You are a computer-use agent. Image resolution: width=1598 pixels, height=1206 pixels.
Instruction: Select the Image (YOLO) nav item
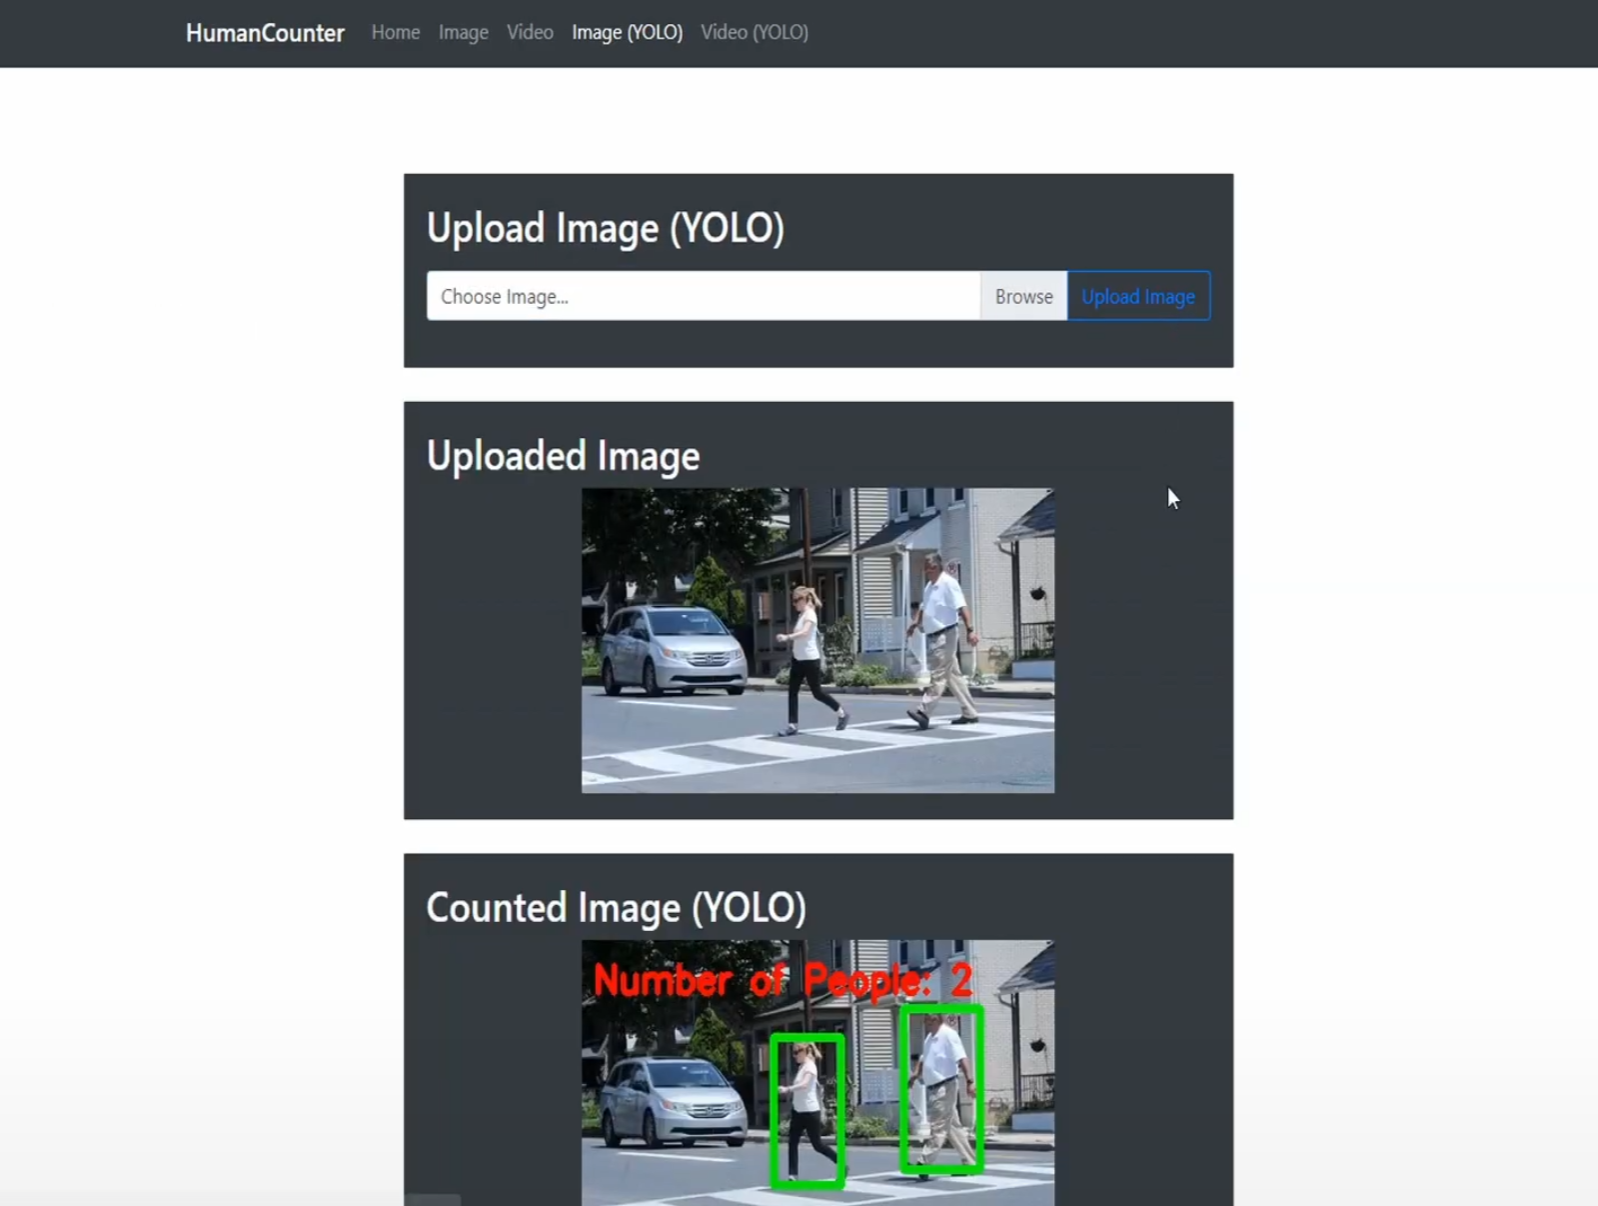(x=627, y=32)
